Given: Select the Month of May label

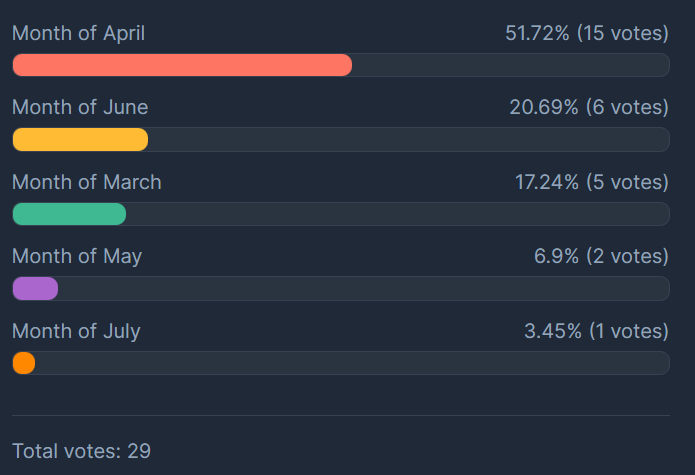Looking at the screenshot, I should 77,256.
